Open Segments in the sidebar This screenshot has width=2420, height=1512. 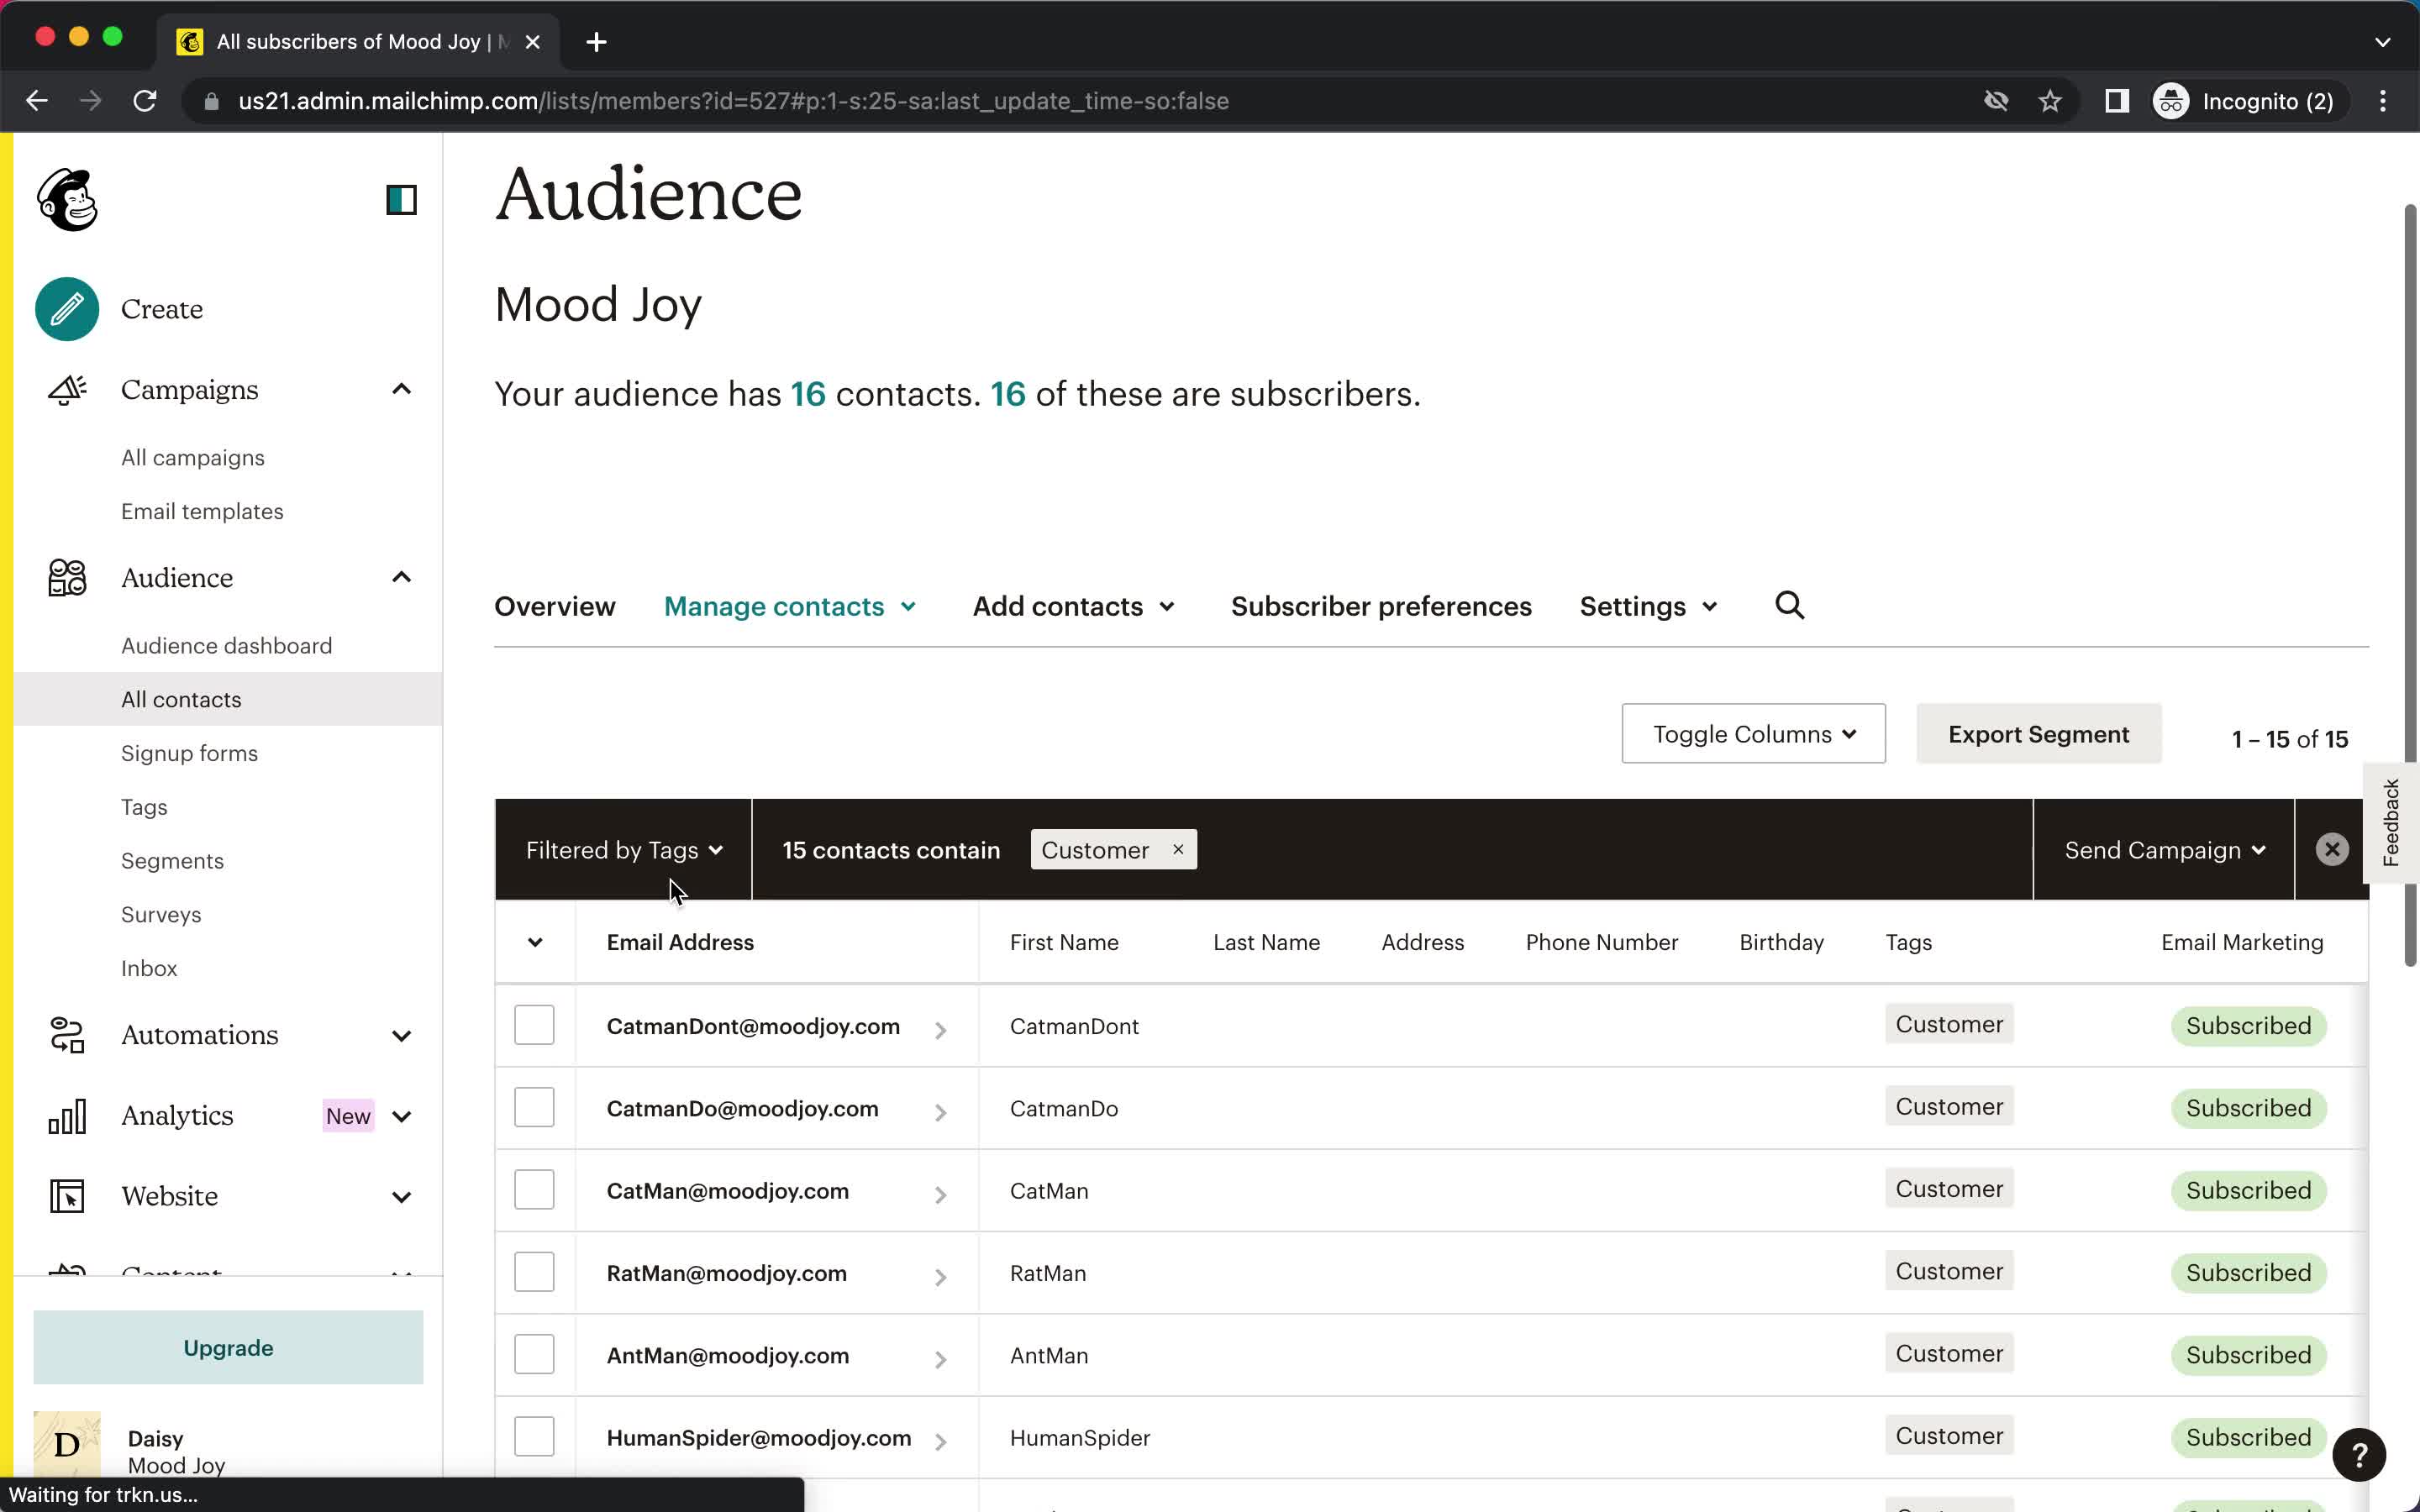pos(172,860)
